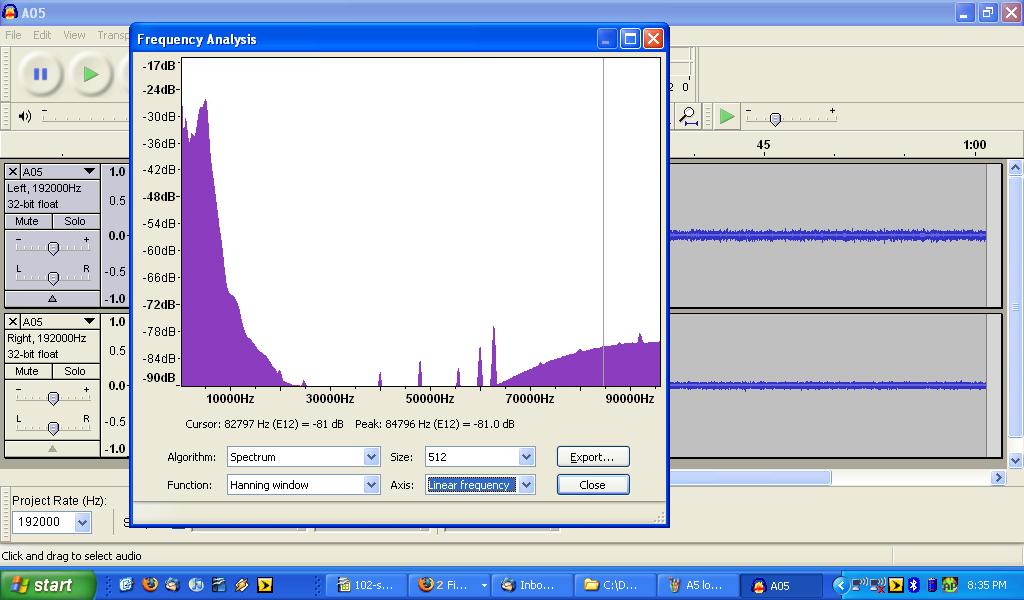
Task: Expand the Function dropdown with Hanning window
Action: pyautogui.click(x=371, y=485)
